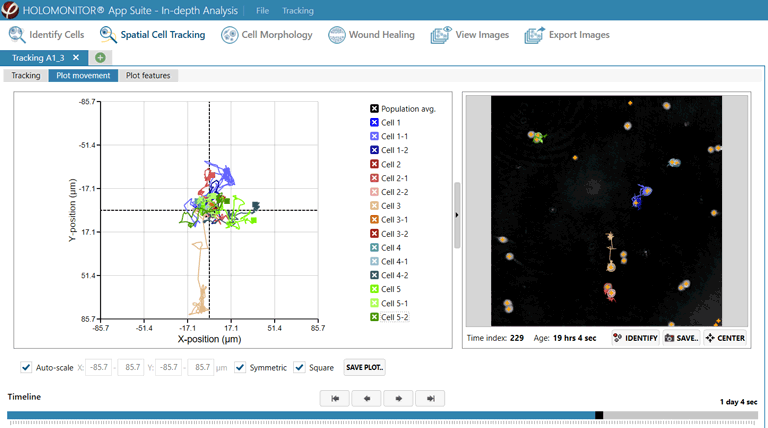The height and width of the screenshot is (428, 768).
Task: Click the timeline slider handle
Action: (x=599, y=415)
